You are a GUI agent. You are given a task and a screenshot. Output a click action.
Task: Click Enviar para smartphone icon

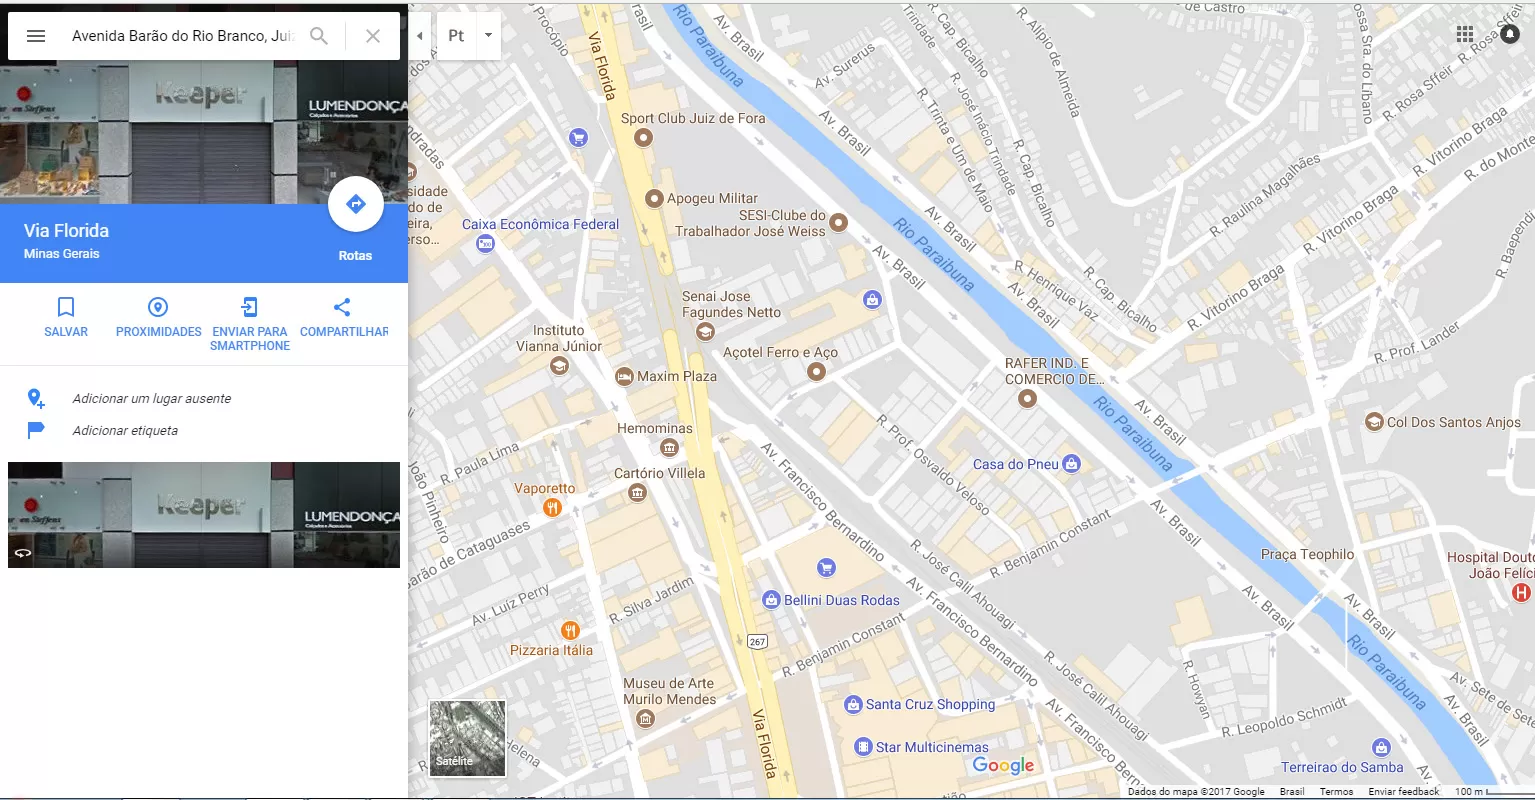[250, 307]
